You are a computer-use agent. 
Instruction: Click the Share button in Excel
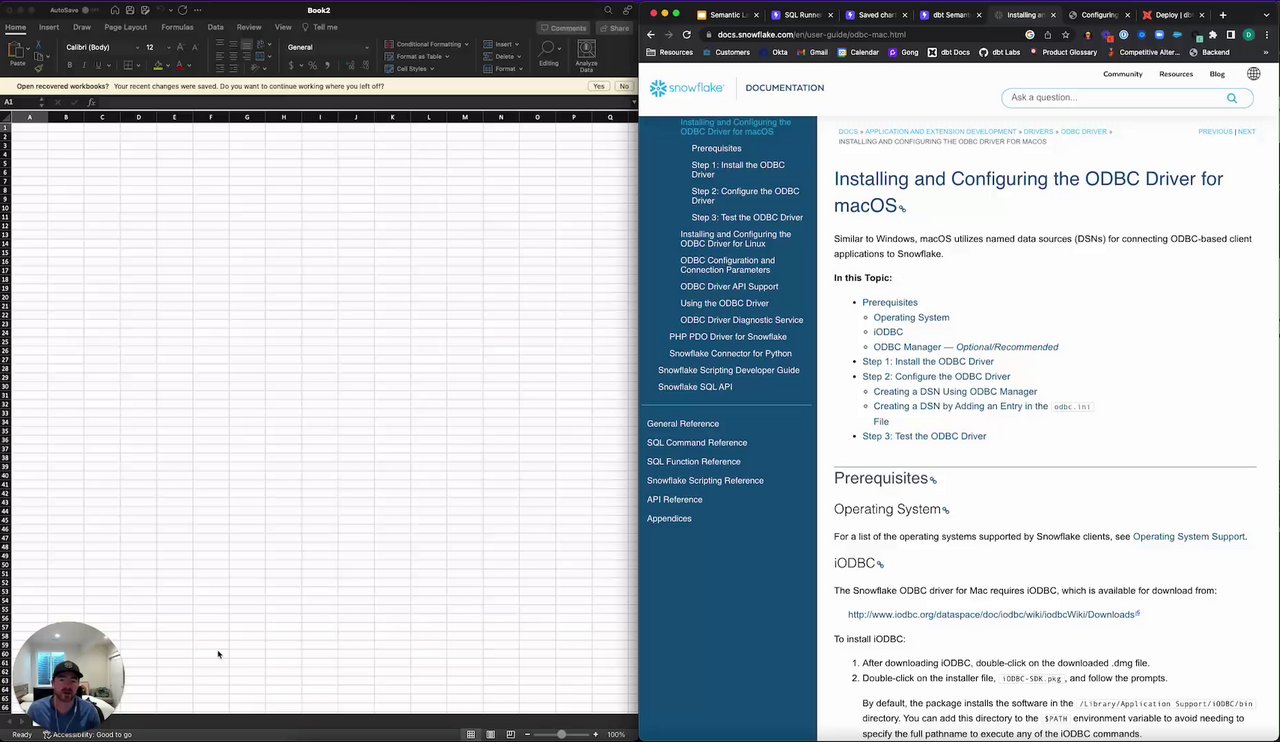tap(615, 28)
